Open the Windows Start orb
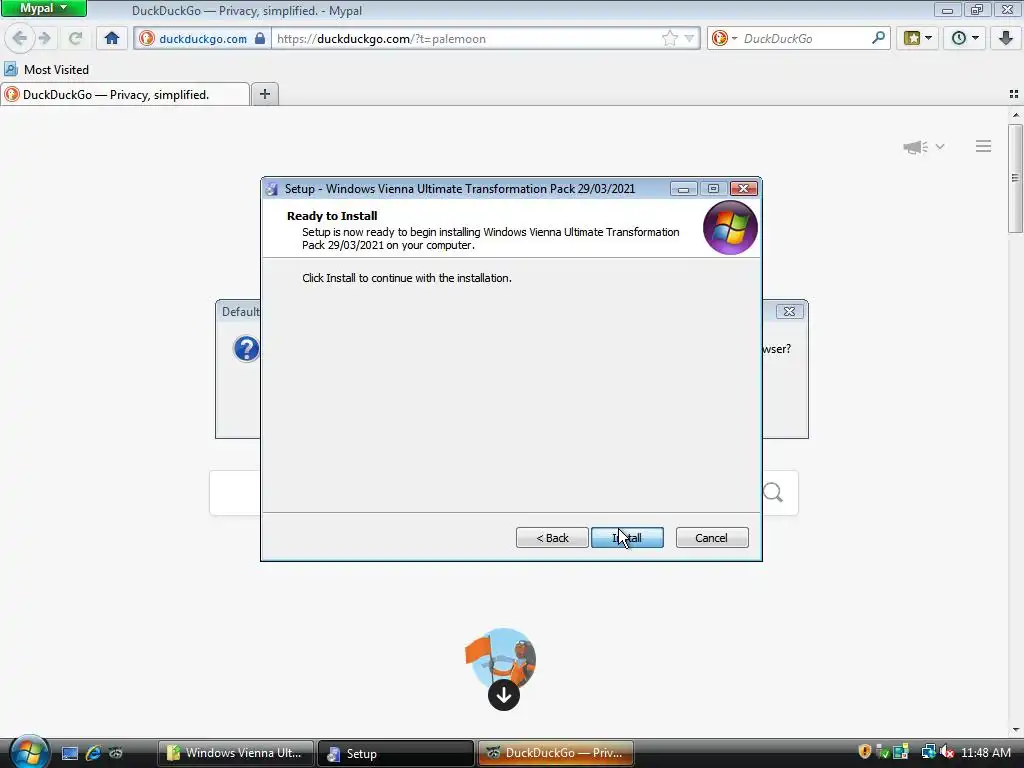The height and width of the screenshot is (768, 1024). [x=29, y=752]
